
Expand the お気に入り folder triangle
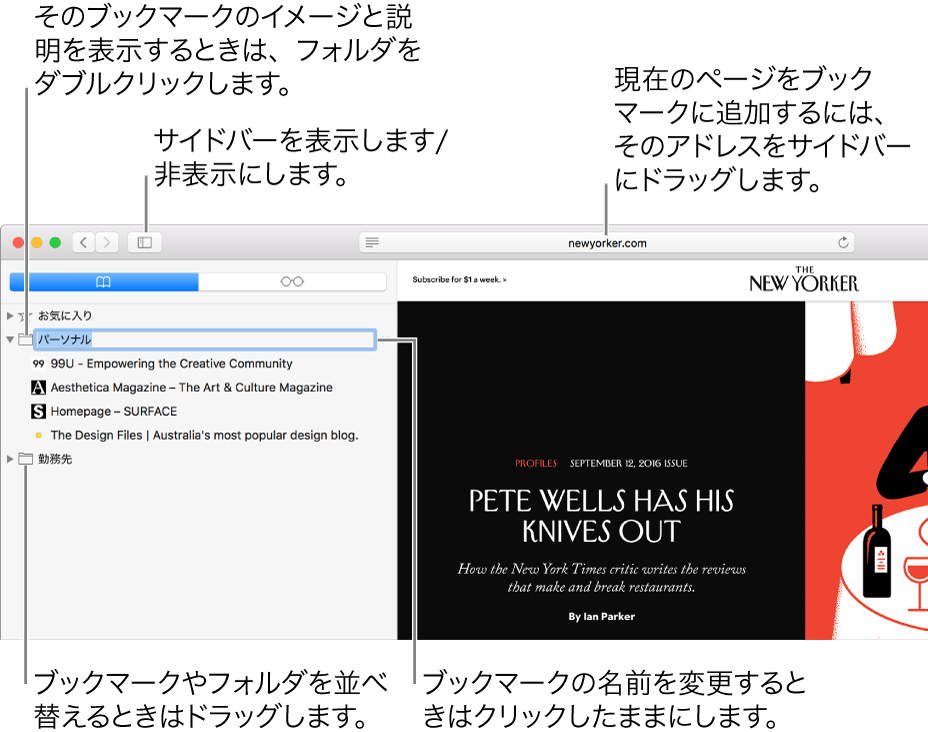[x=10, y=316]
